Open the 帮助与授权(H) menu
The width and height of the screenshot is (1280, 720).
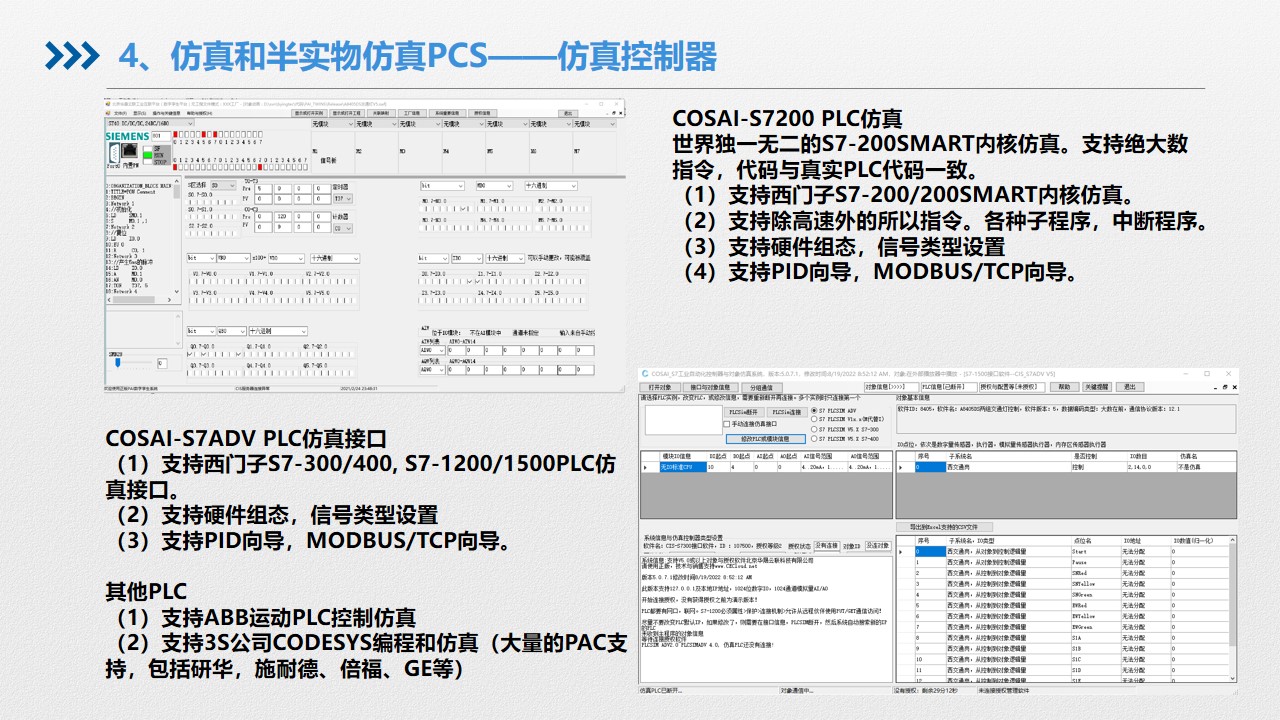click(199, 113)
